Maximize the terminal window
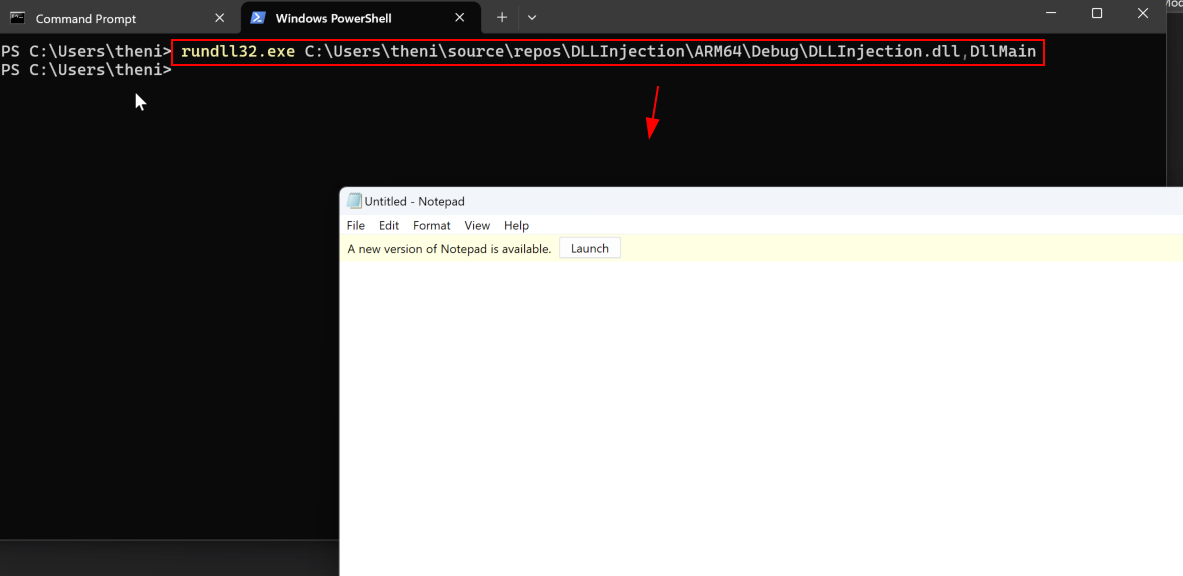The image size is (1183, 576). [1097, 13]
